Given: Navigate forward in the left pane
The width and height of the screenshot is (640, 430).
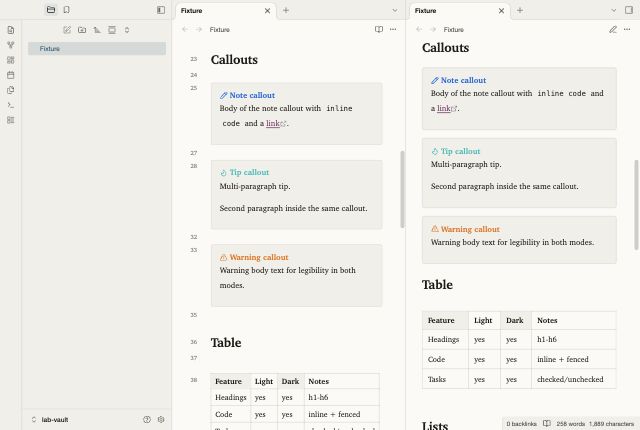Looking at the screenshot, I should [199, 29].
